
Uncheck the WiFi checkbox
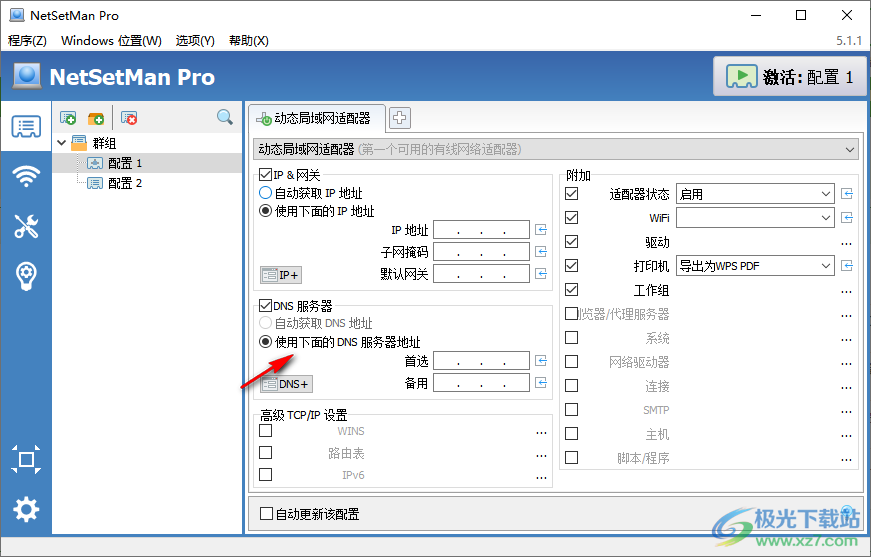572,217
